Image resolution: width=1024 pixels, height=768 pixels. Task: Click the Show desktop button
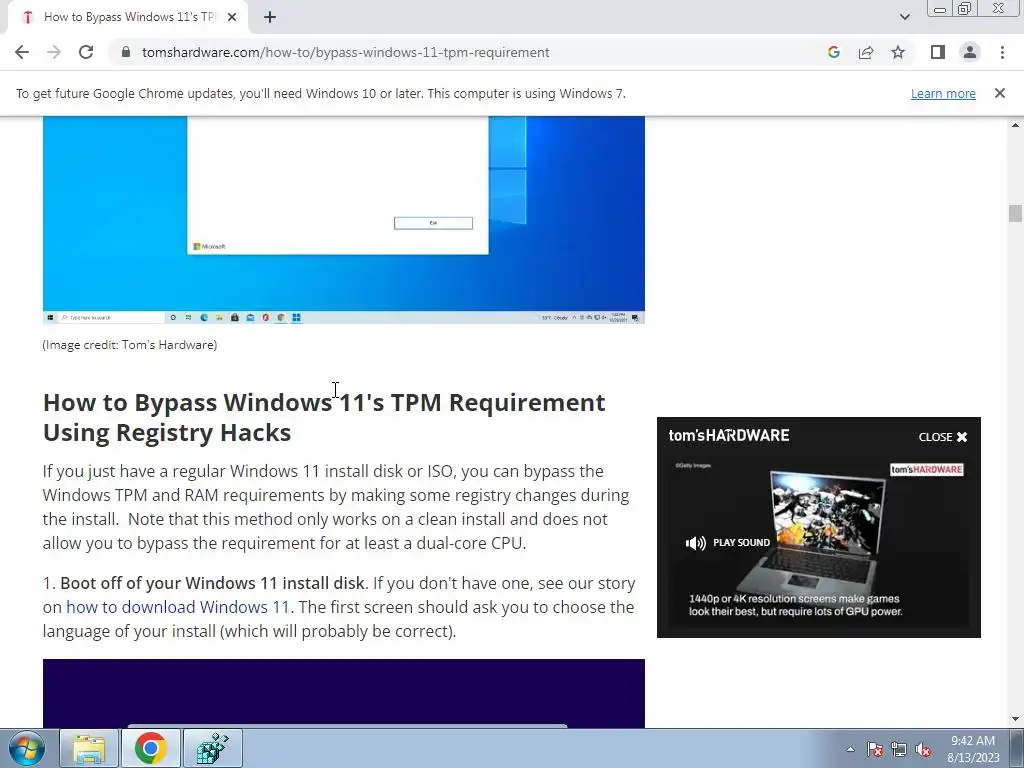1017,748
